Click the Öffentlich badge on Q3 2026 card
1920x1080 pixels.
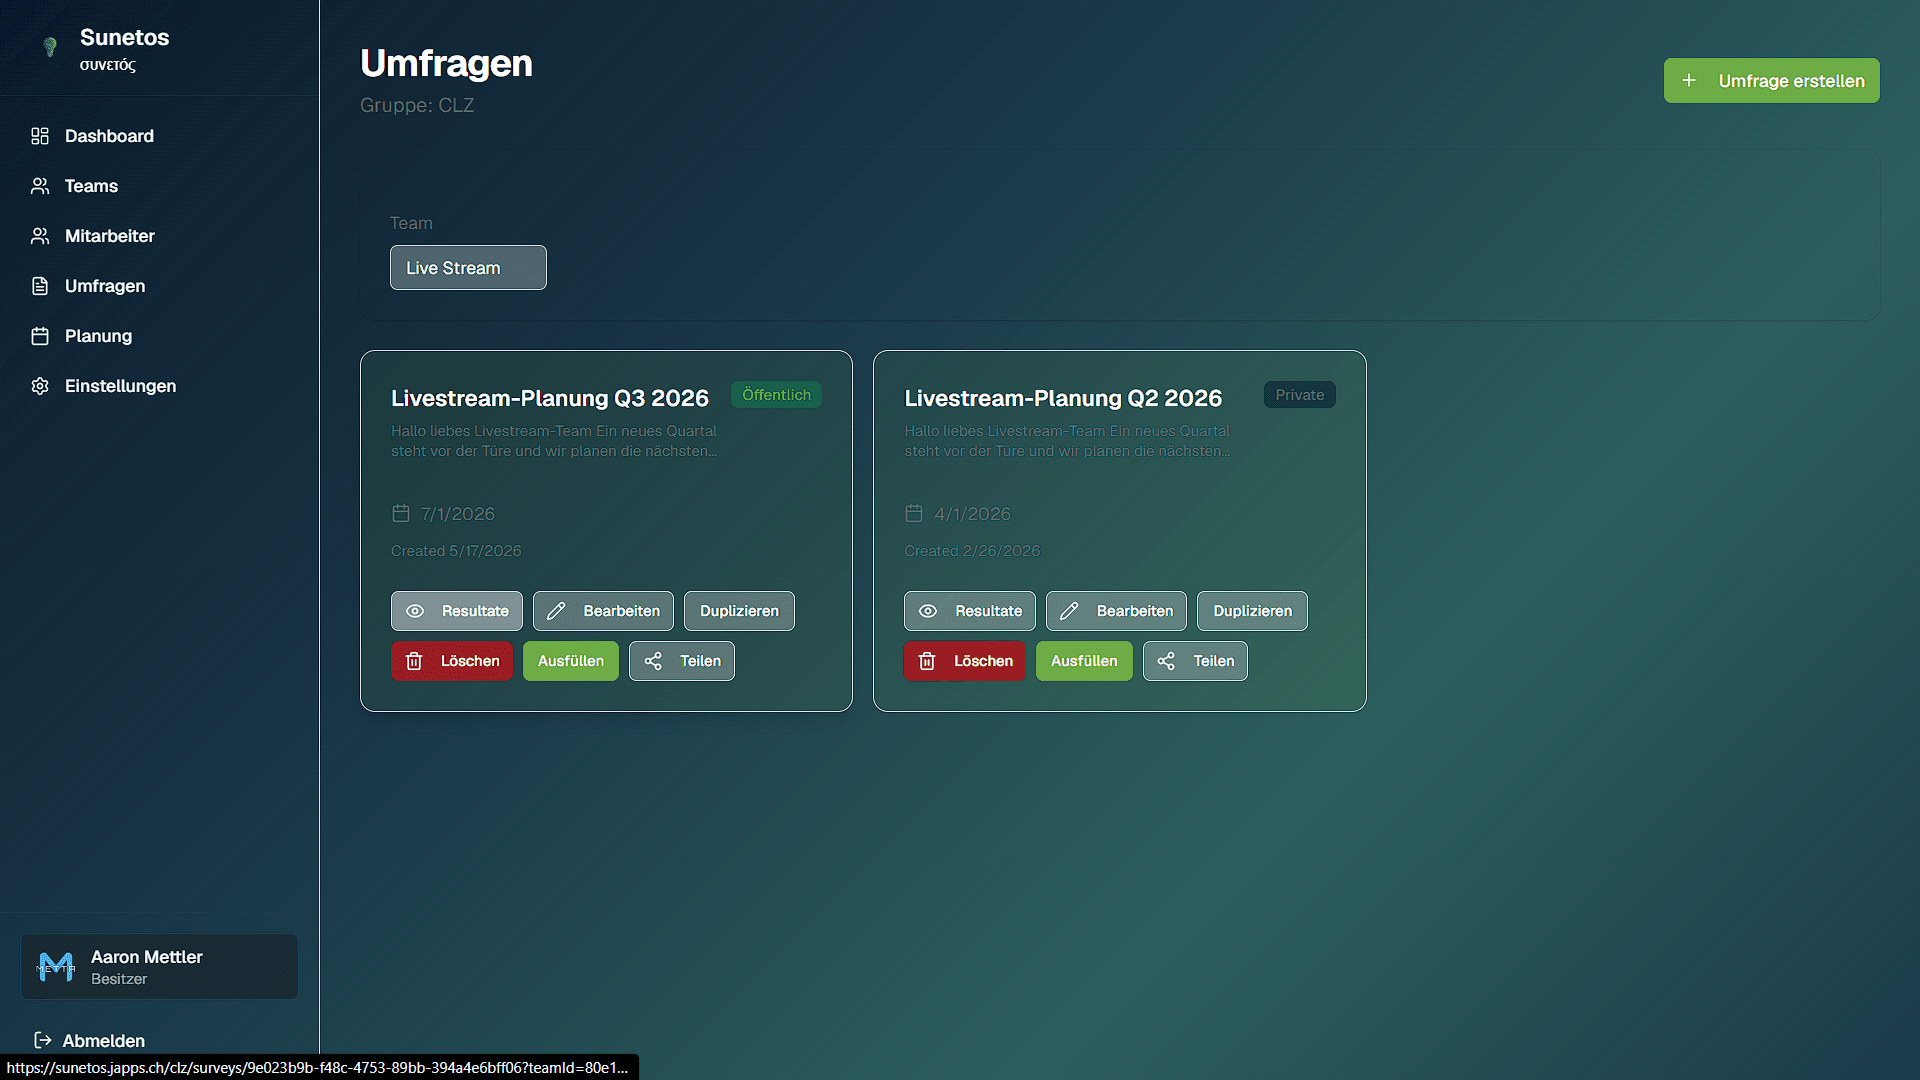(776, 395)
